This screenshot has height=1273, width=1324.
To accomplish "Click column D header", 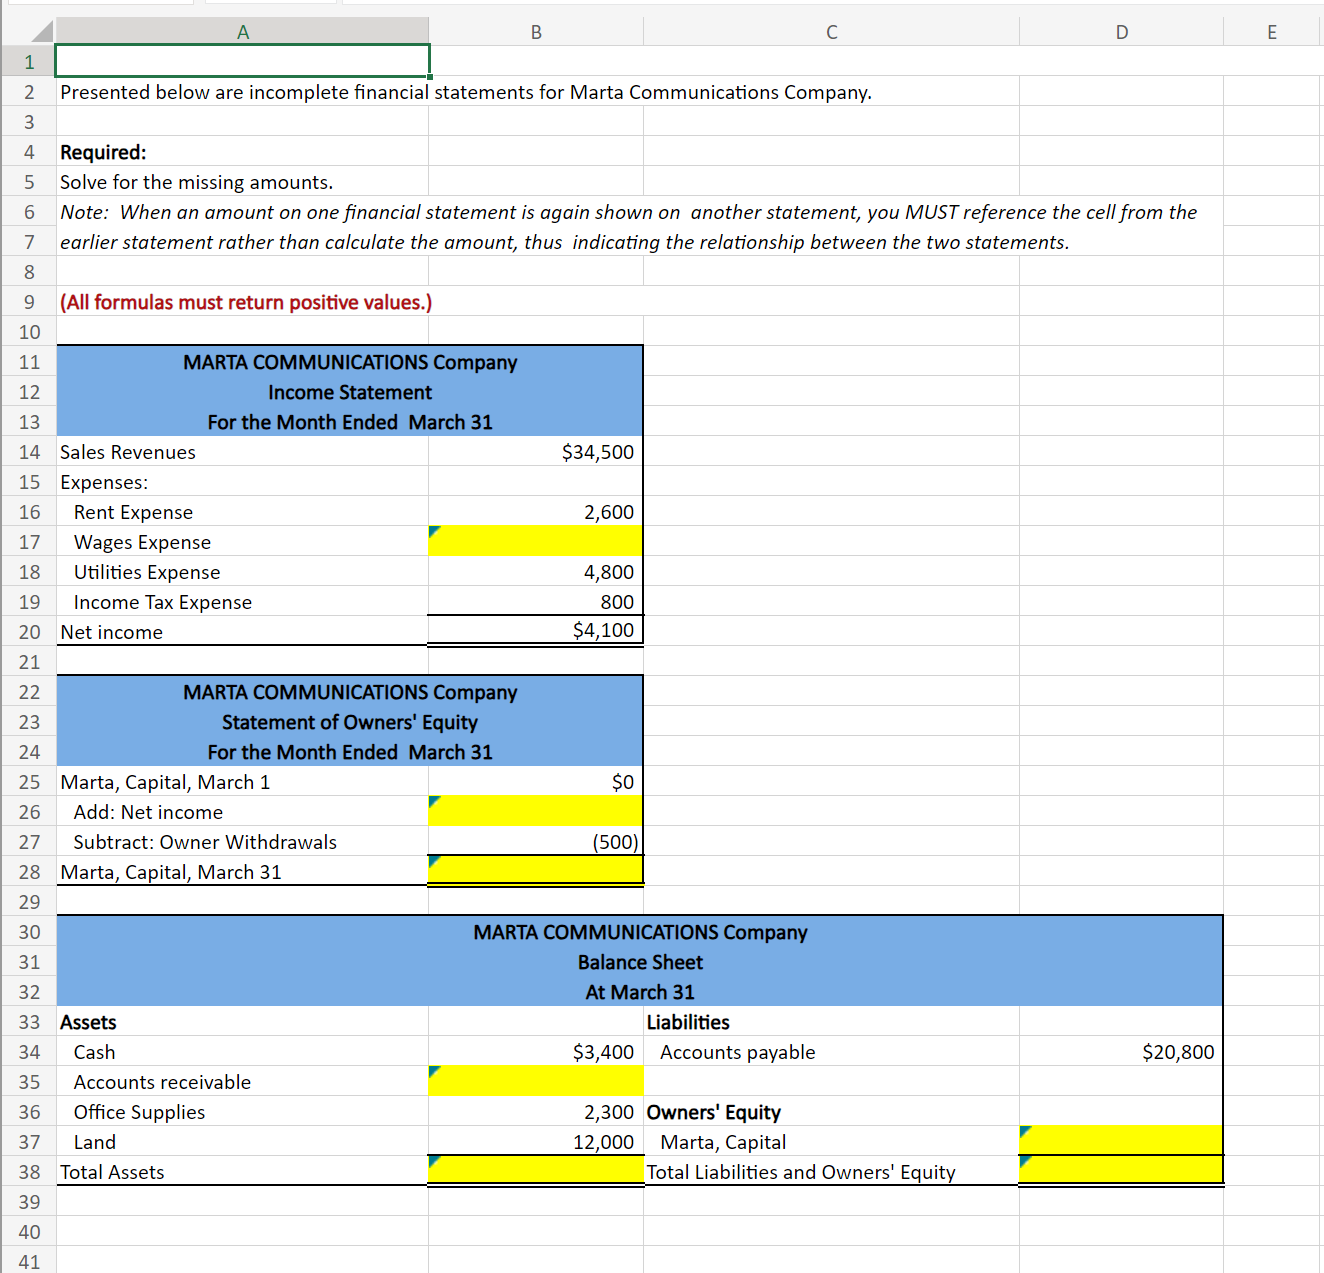I will (1121, 32).
